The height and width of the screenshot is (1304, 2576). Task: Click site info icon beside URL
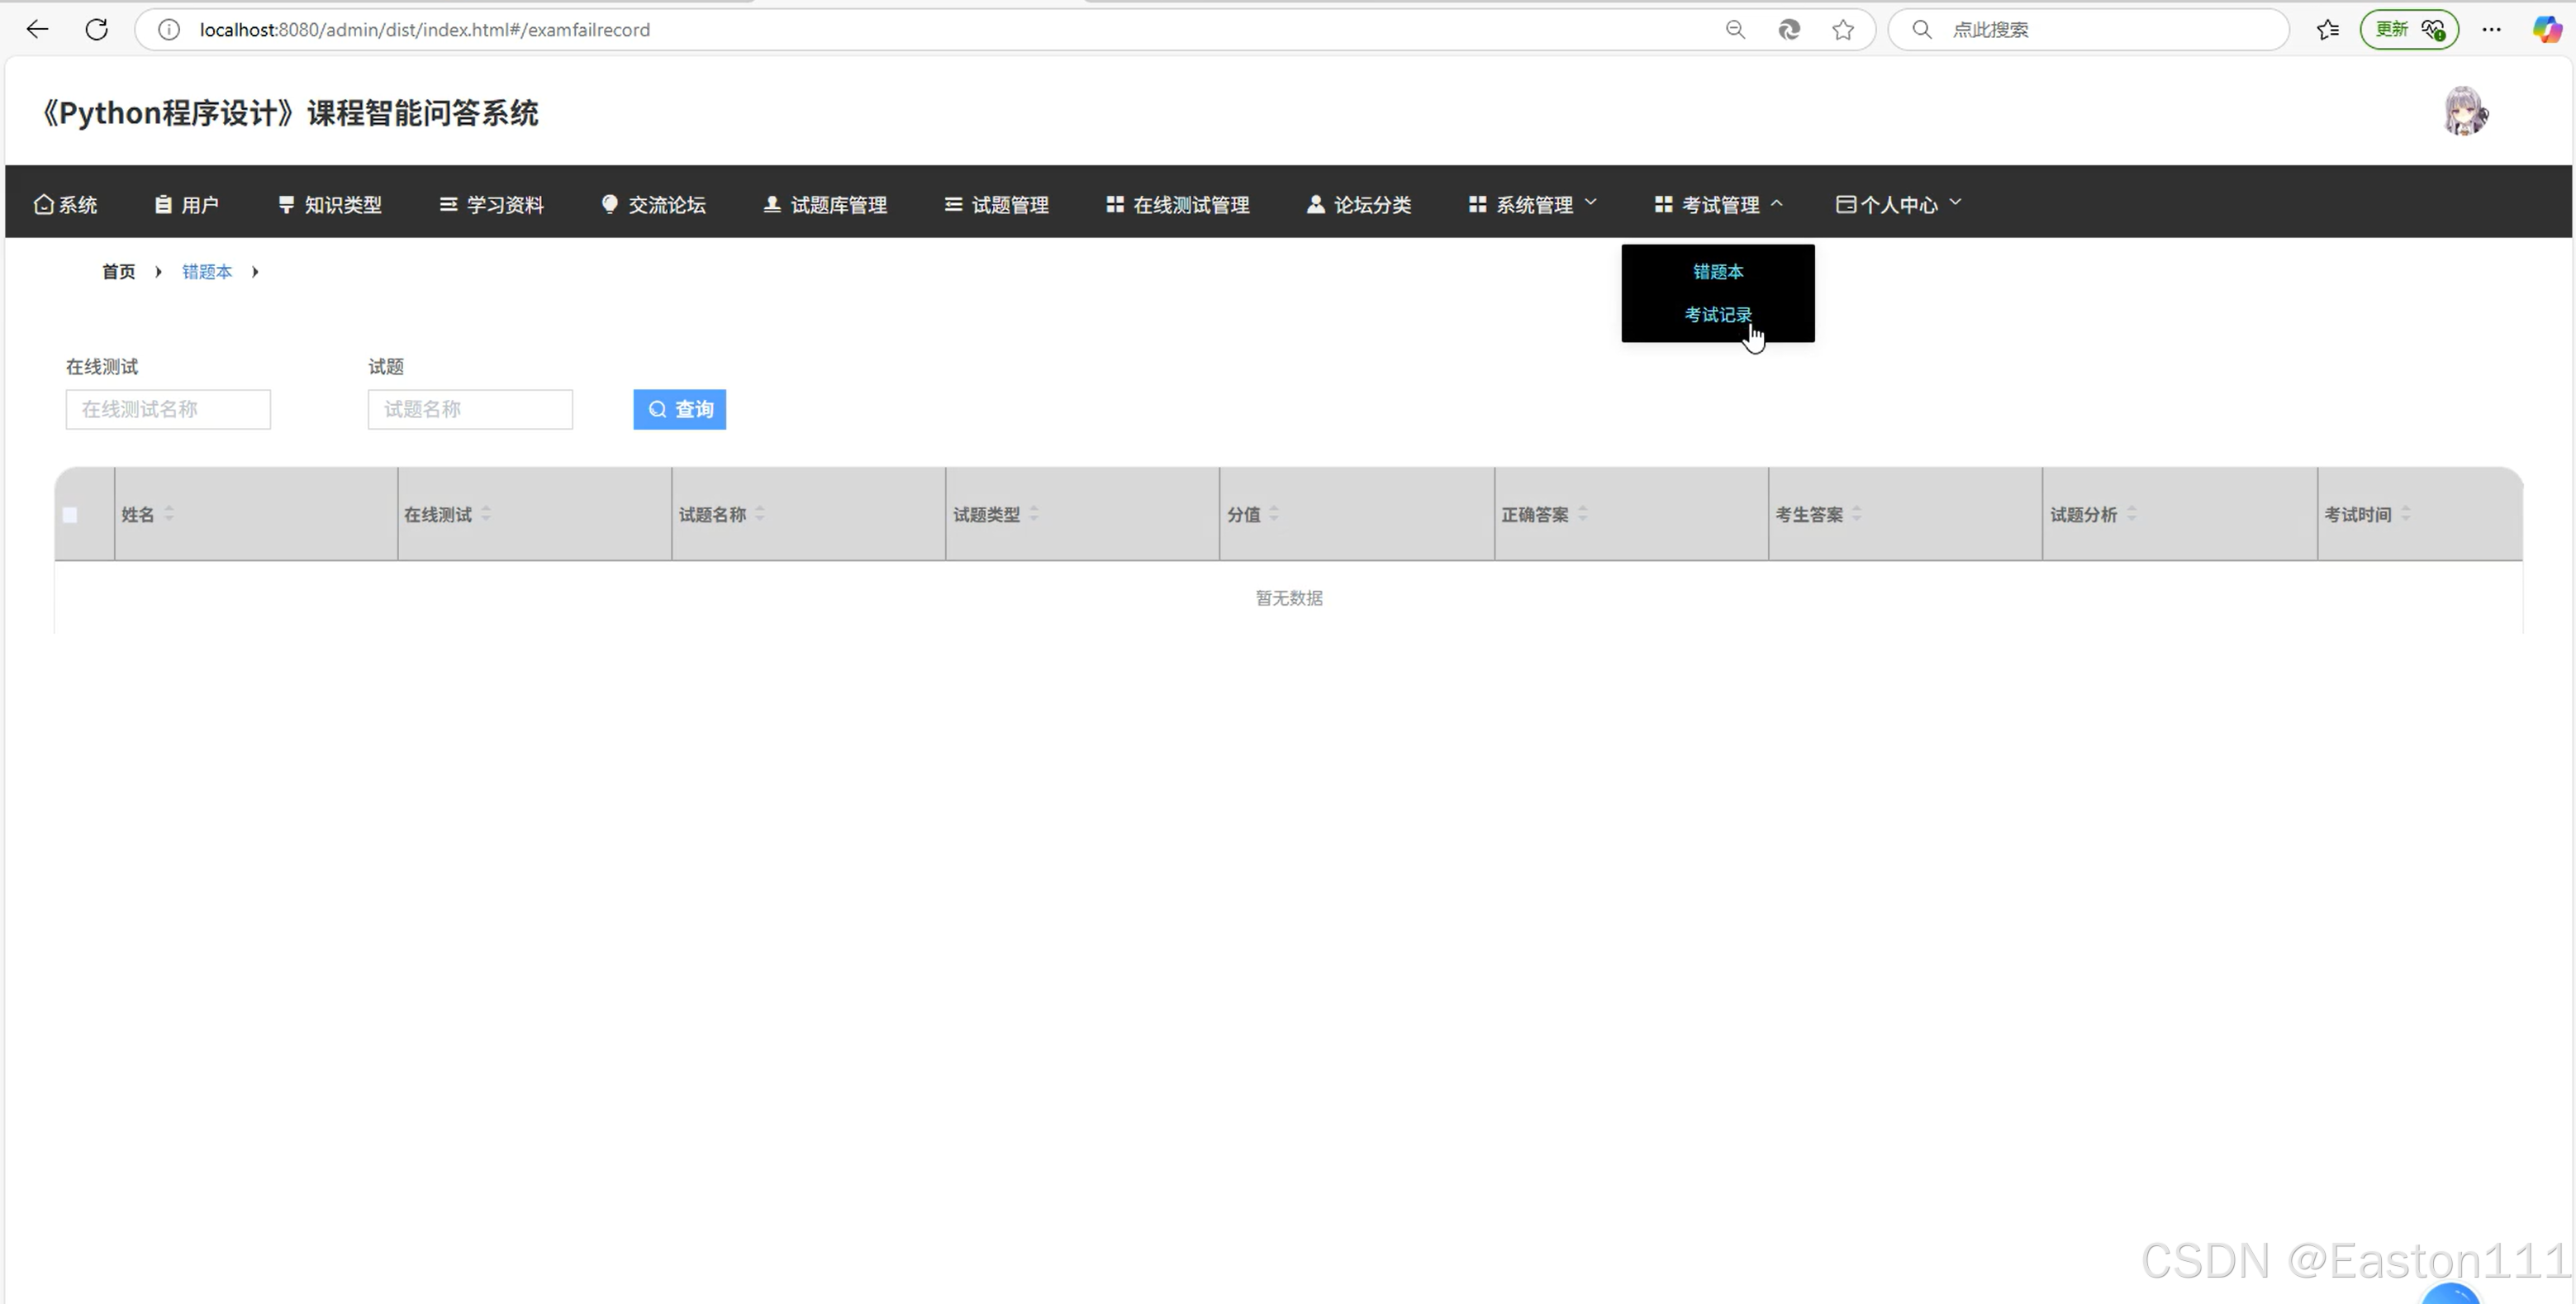click(x=169, y=29)
